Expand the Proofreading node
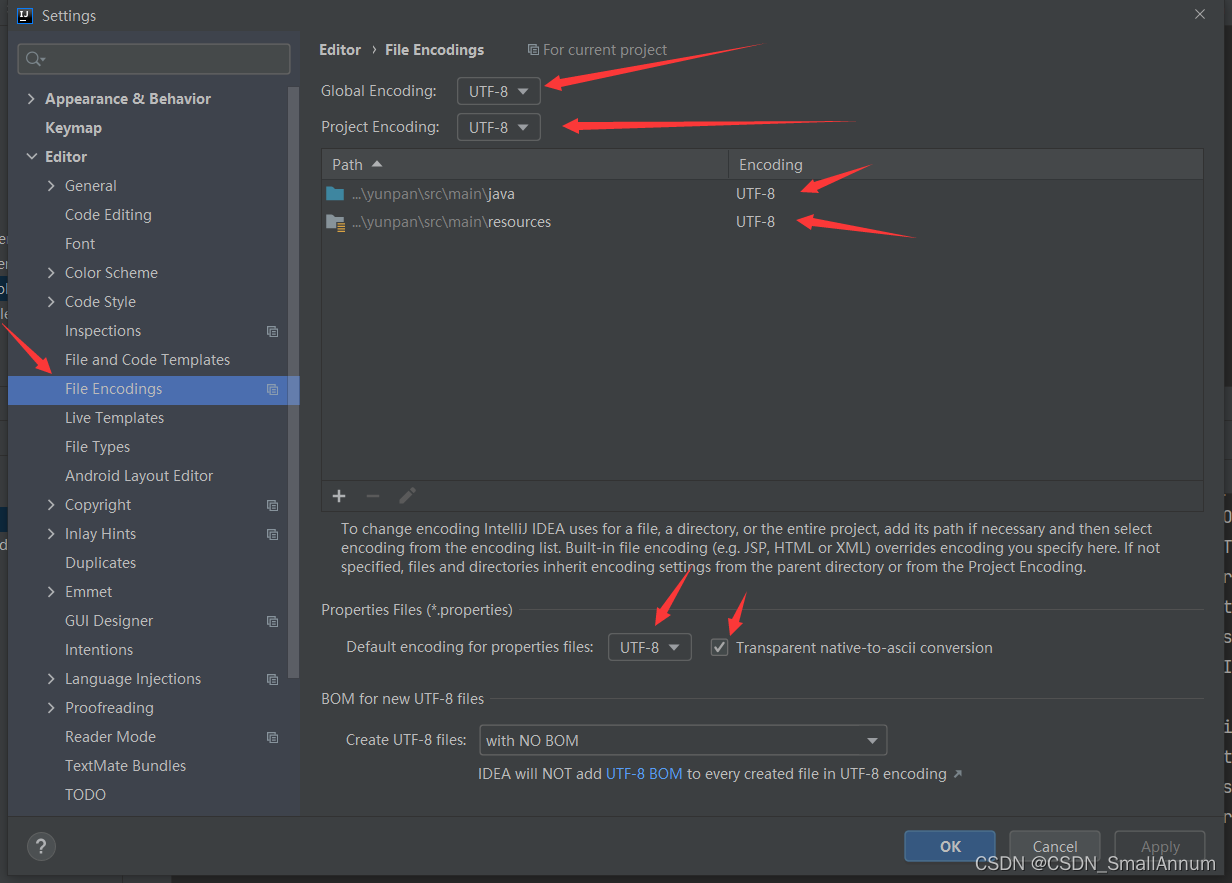The image size is (1232, 883). (51, 707)
